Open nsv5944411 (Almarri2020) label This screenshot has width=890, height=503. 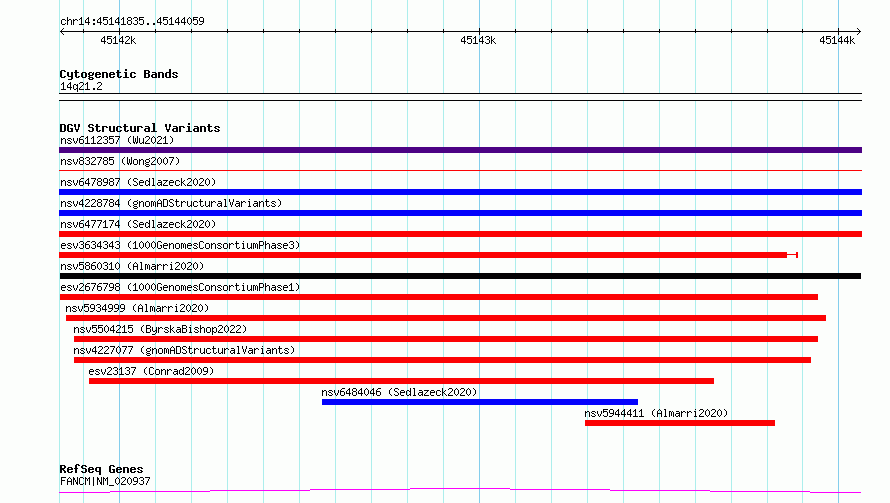point(656,413)
